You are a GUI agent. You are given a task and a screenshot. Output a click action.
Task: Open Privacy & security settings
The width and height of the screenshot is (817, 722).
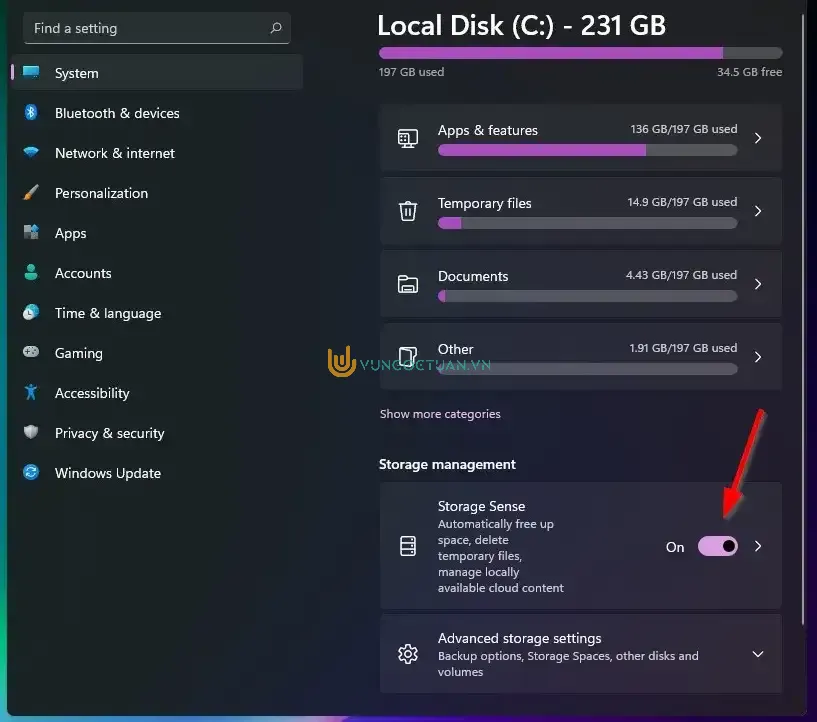click(x=157, y=433)
